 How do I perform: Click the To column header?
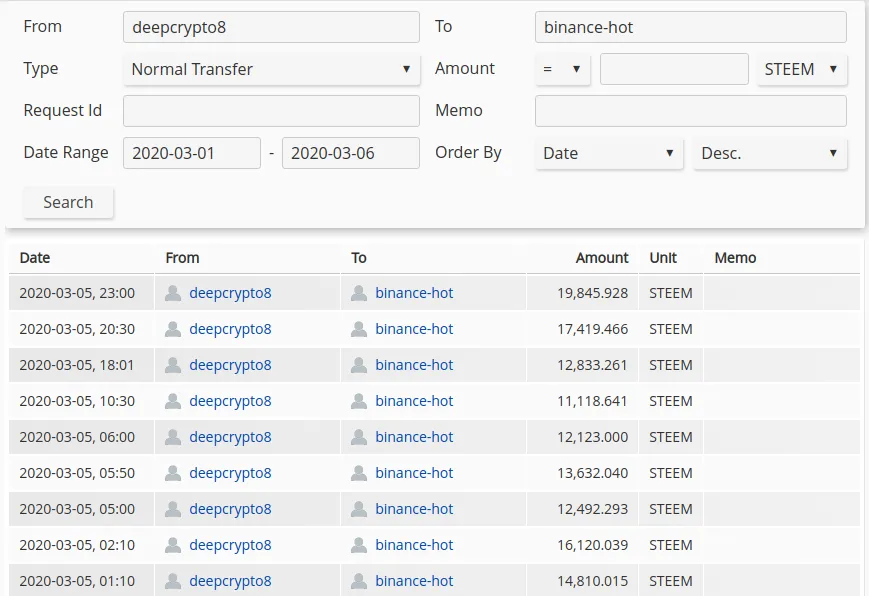(359, 258)
